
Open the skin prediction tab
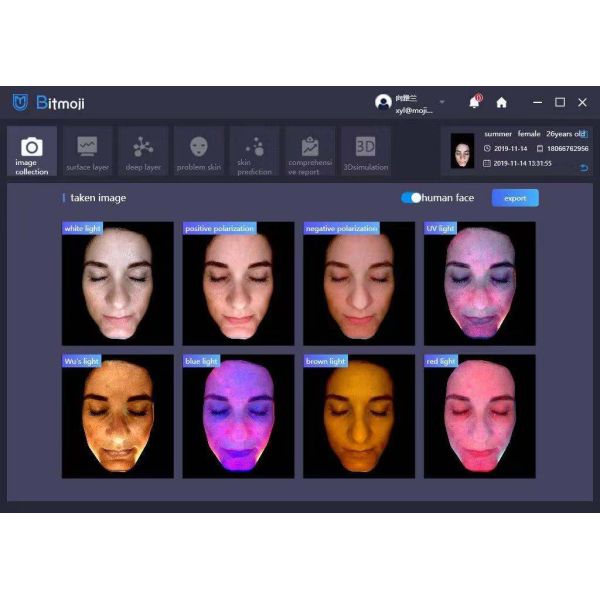255,152
